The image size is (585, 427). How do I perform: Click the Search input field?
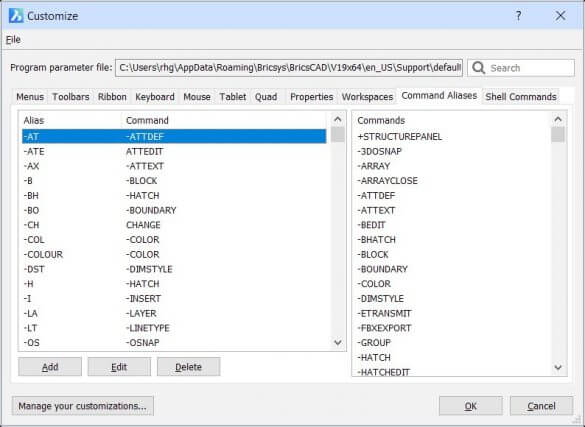[521, 68]
